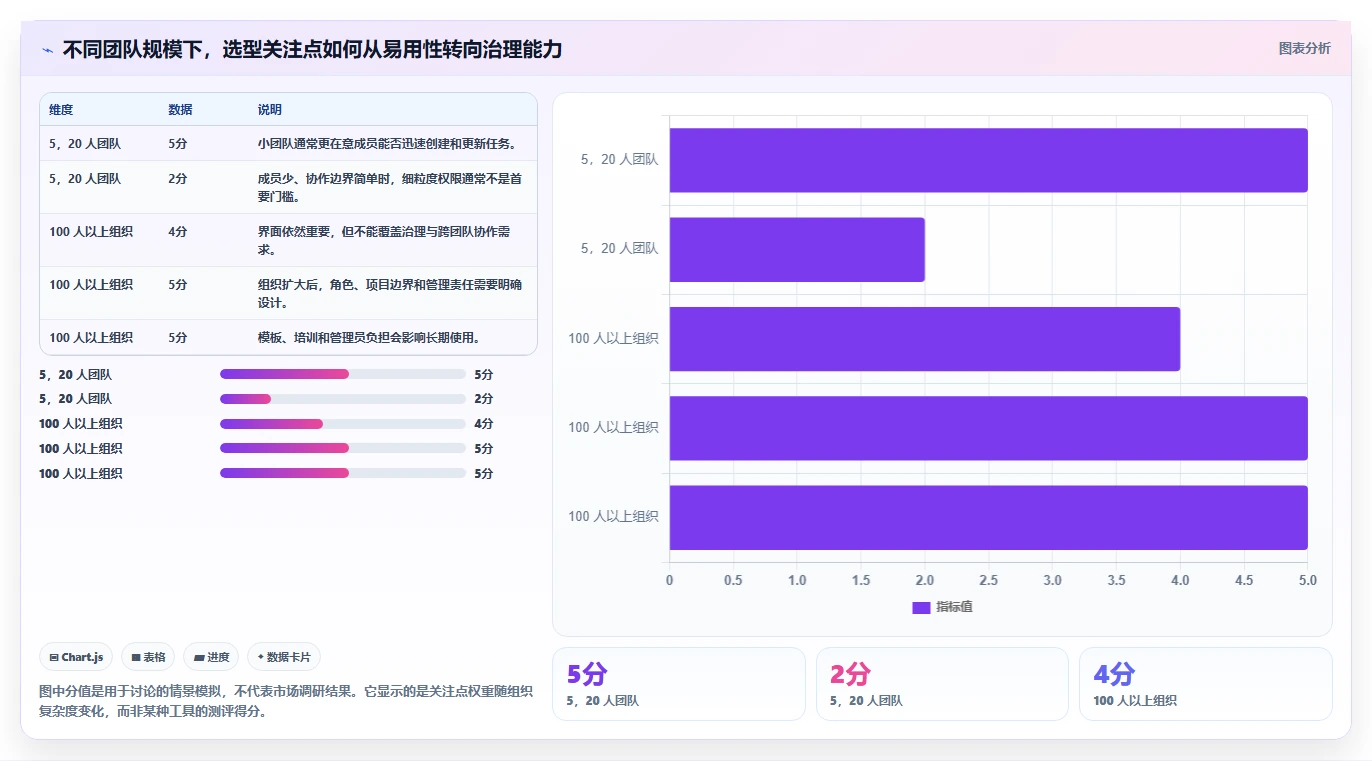Click the footnote starting 图中分值是用于讨论的情景模拟
Viewport: 1372px width, 761px height.
[x=286, y=701]
